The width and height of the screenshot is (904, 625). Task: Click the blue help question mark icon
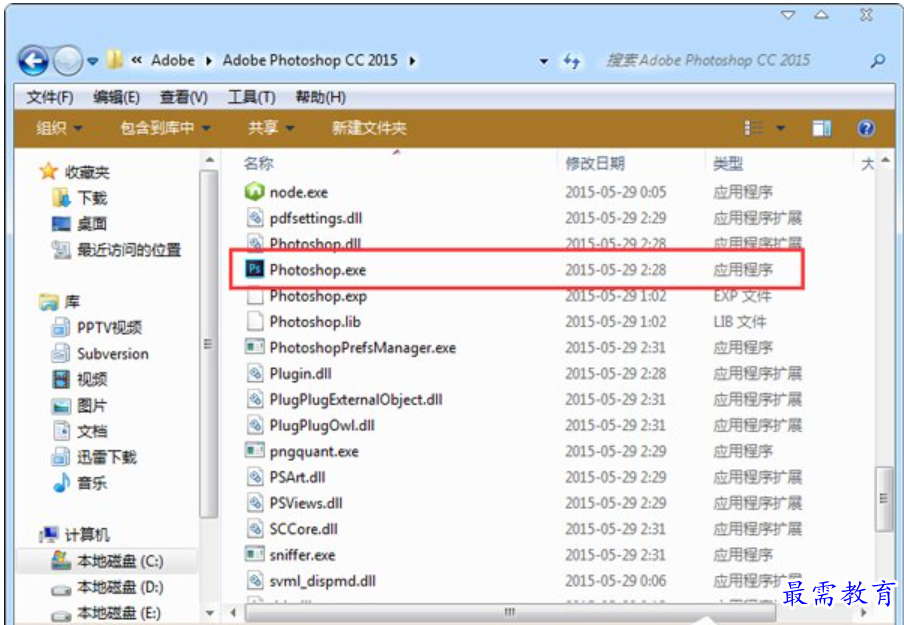[x=865, y=128]
